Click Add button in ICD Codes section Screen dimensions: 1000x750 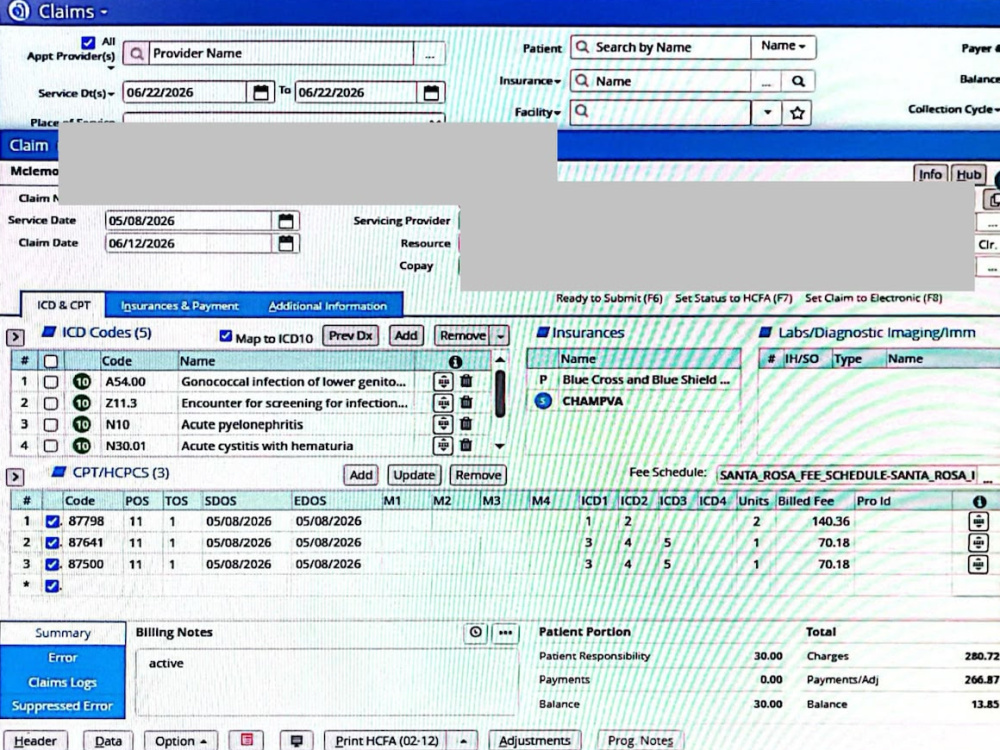pyautogui.click(x=406, y=335)
